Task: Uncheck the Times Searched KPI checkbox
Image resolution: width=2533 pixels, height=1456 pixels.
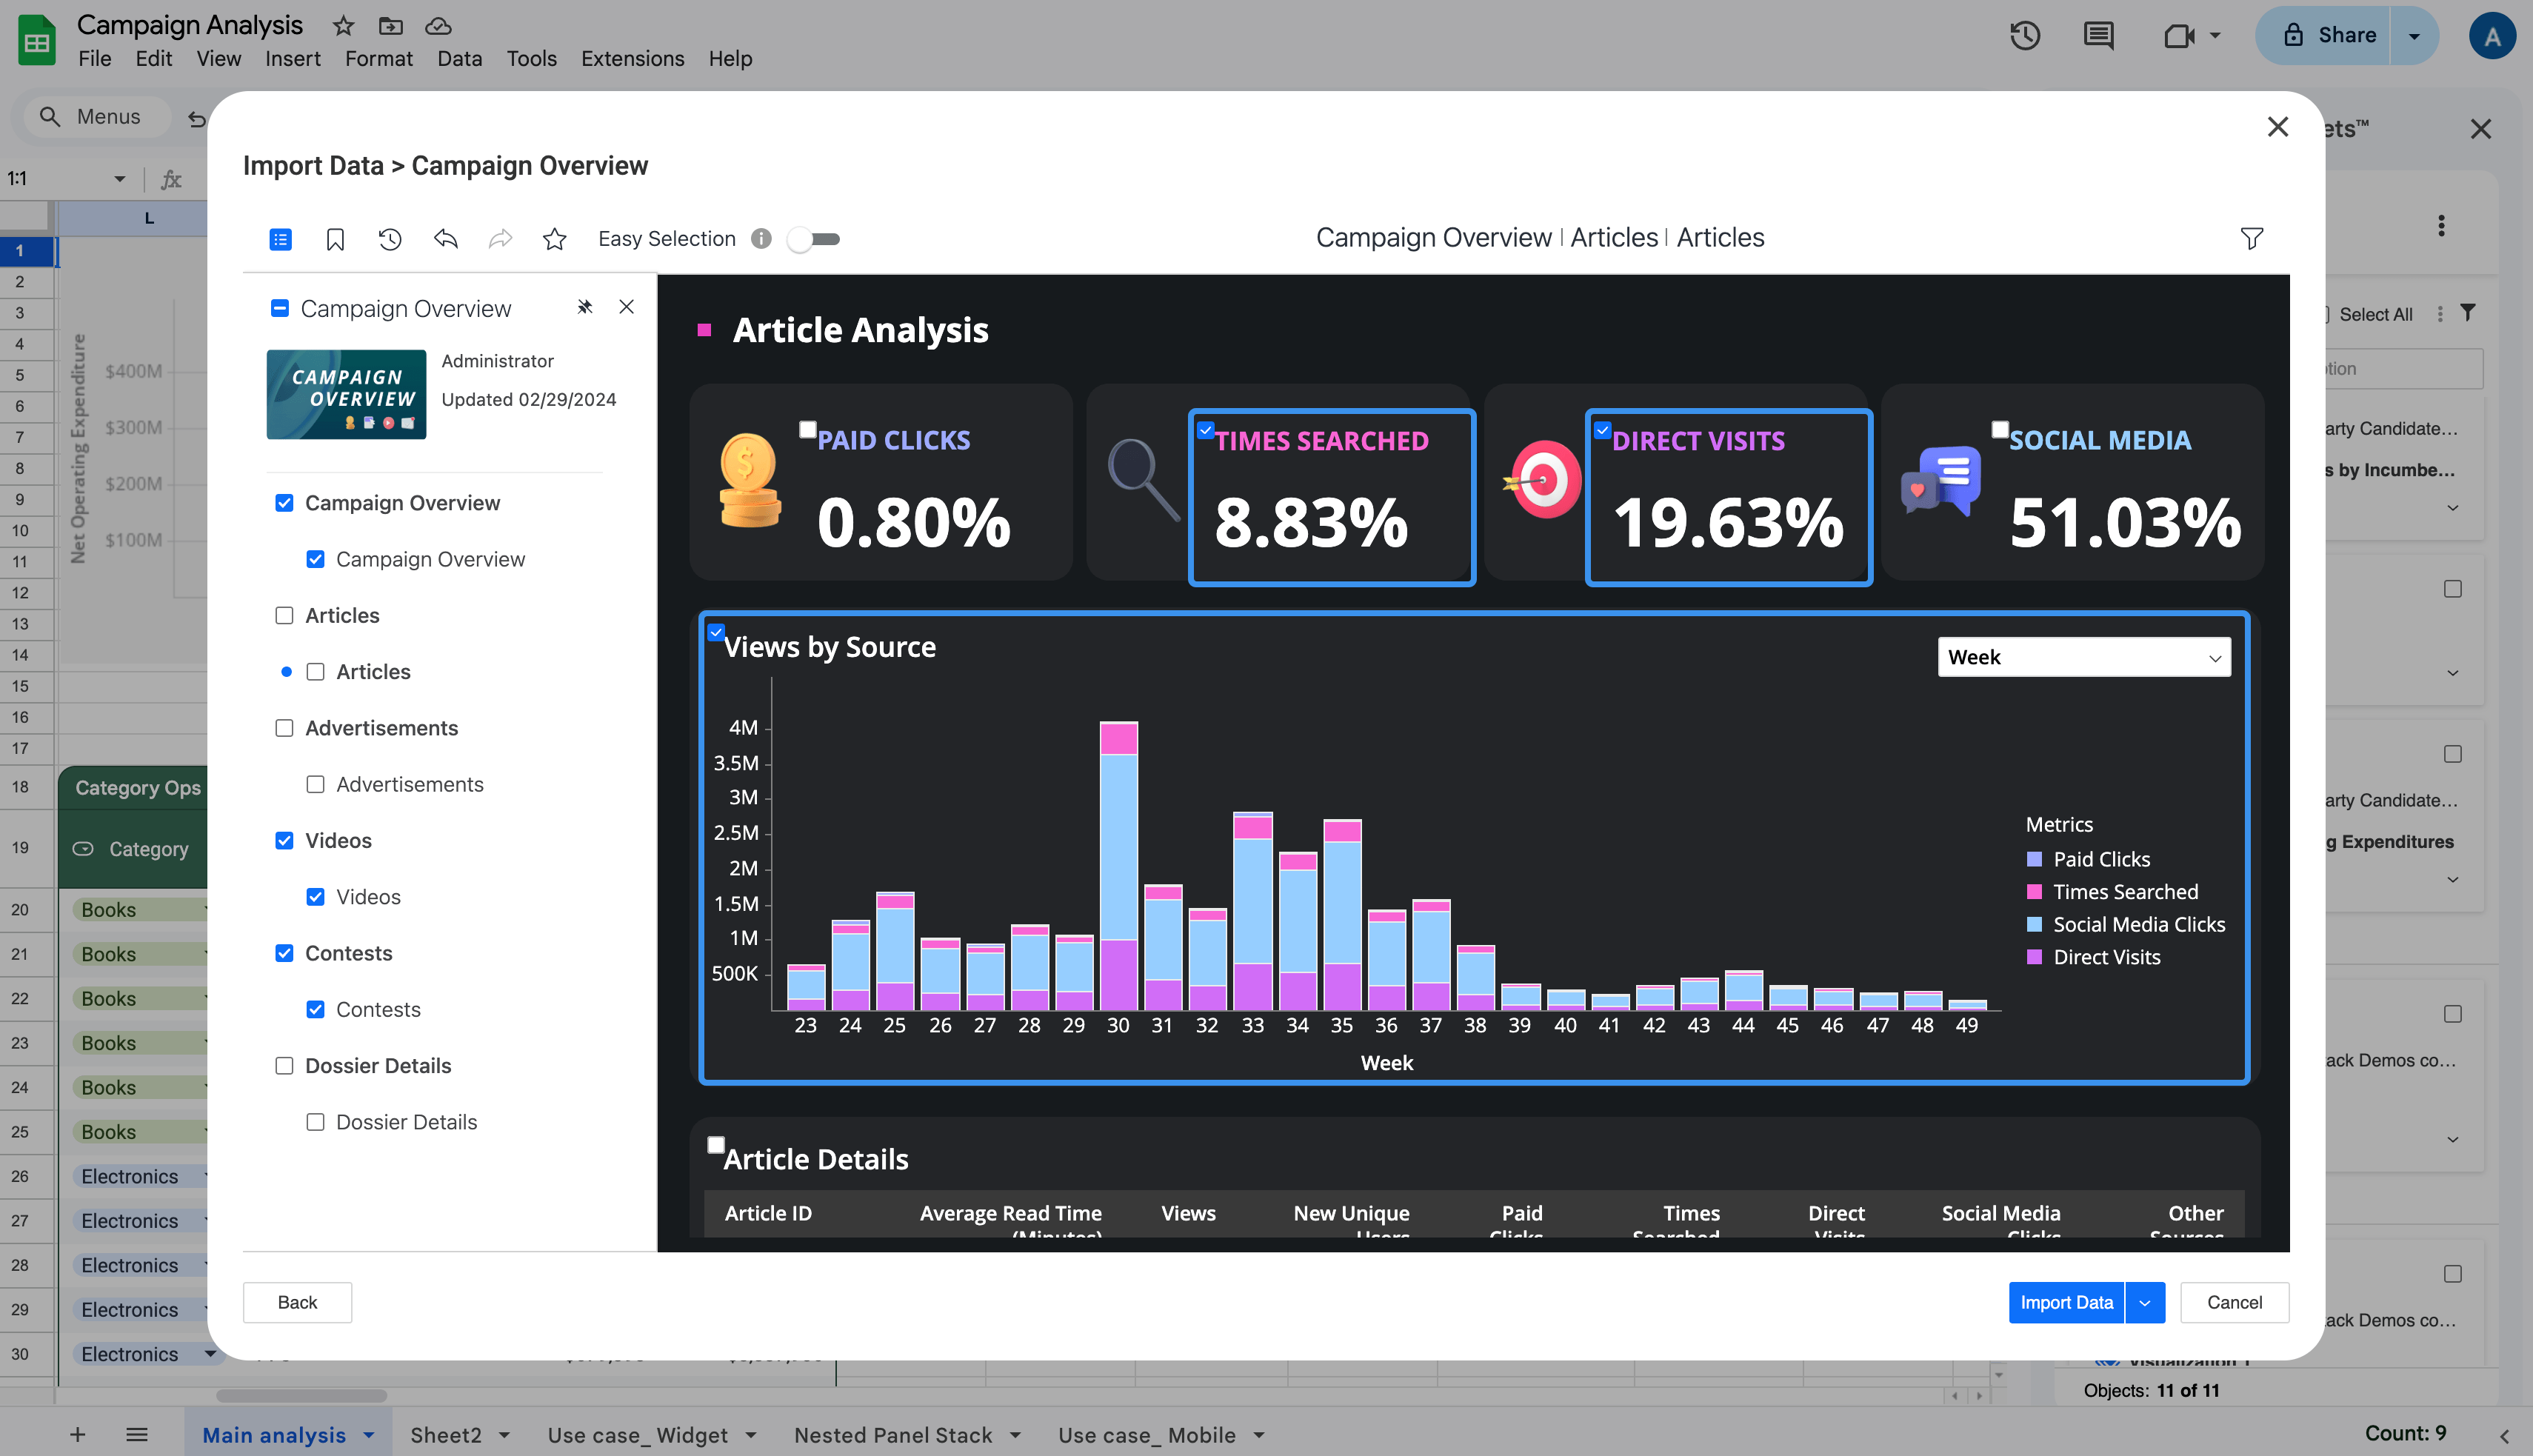Action: point(1205,430)
